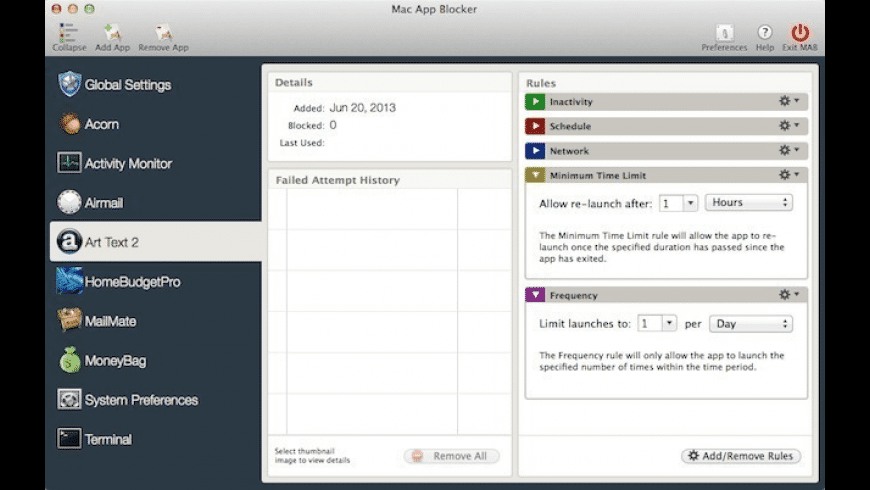Select the Art Text 2 icon
Screen dimensions: 870x490
pos(69,241)
